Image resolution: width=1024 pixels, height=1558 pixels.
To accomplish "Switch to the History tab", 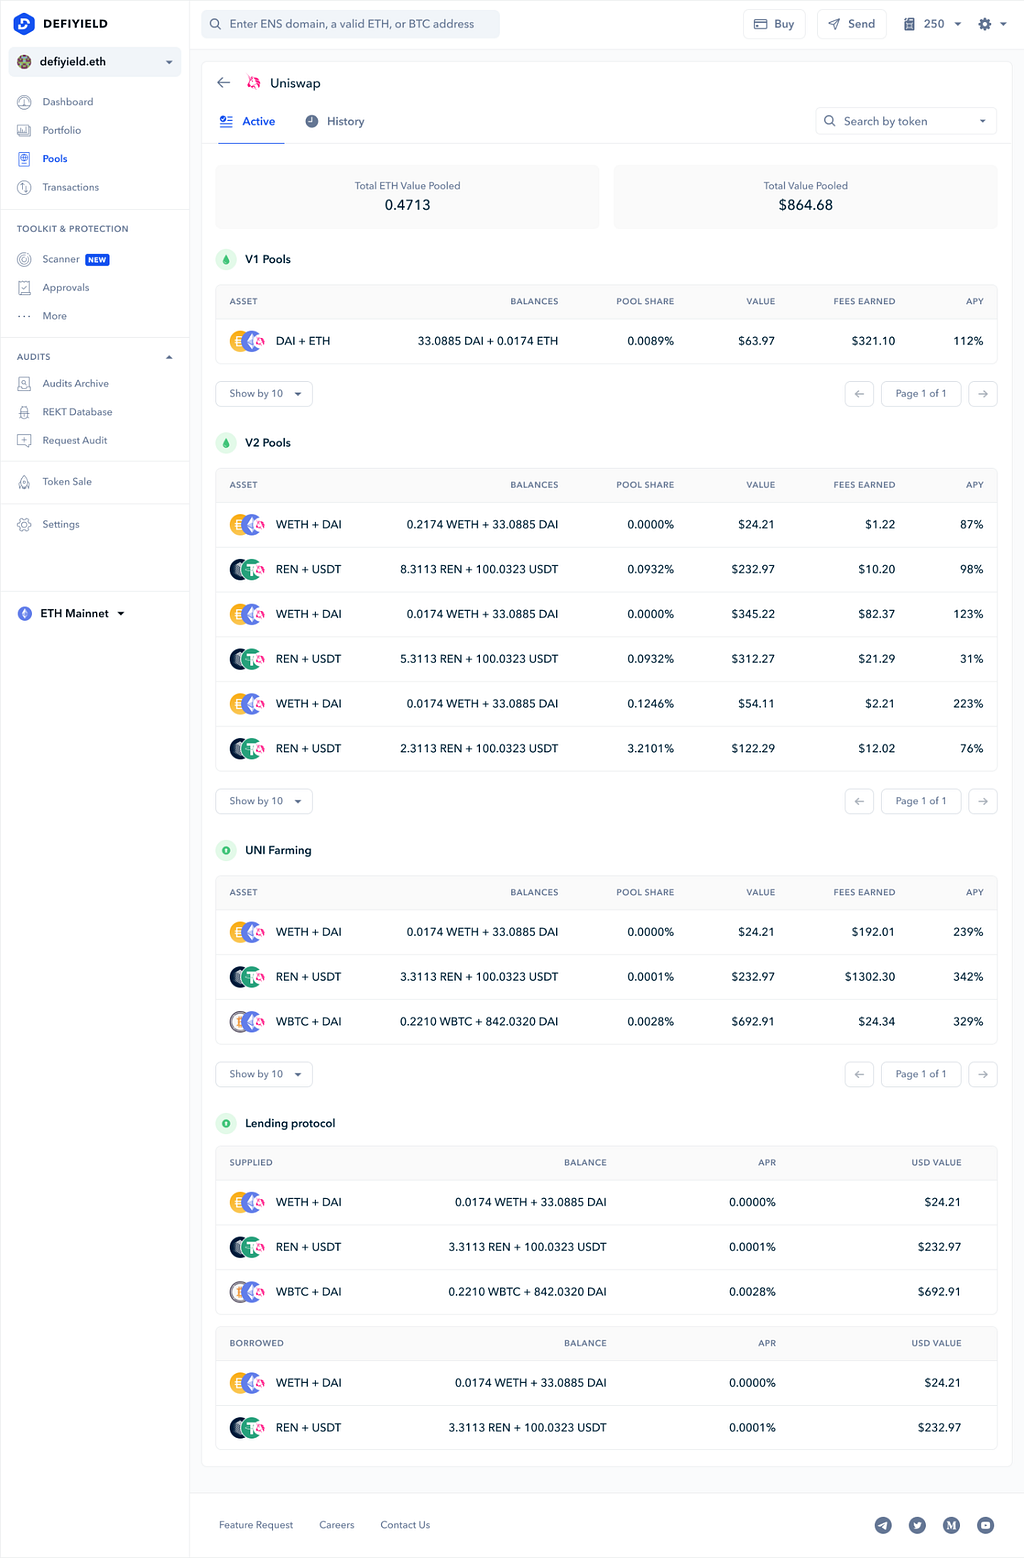I will tap(335, 121).
